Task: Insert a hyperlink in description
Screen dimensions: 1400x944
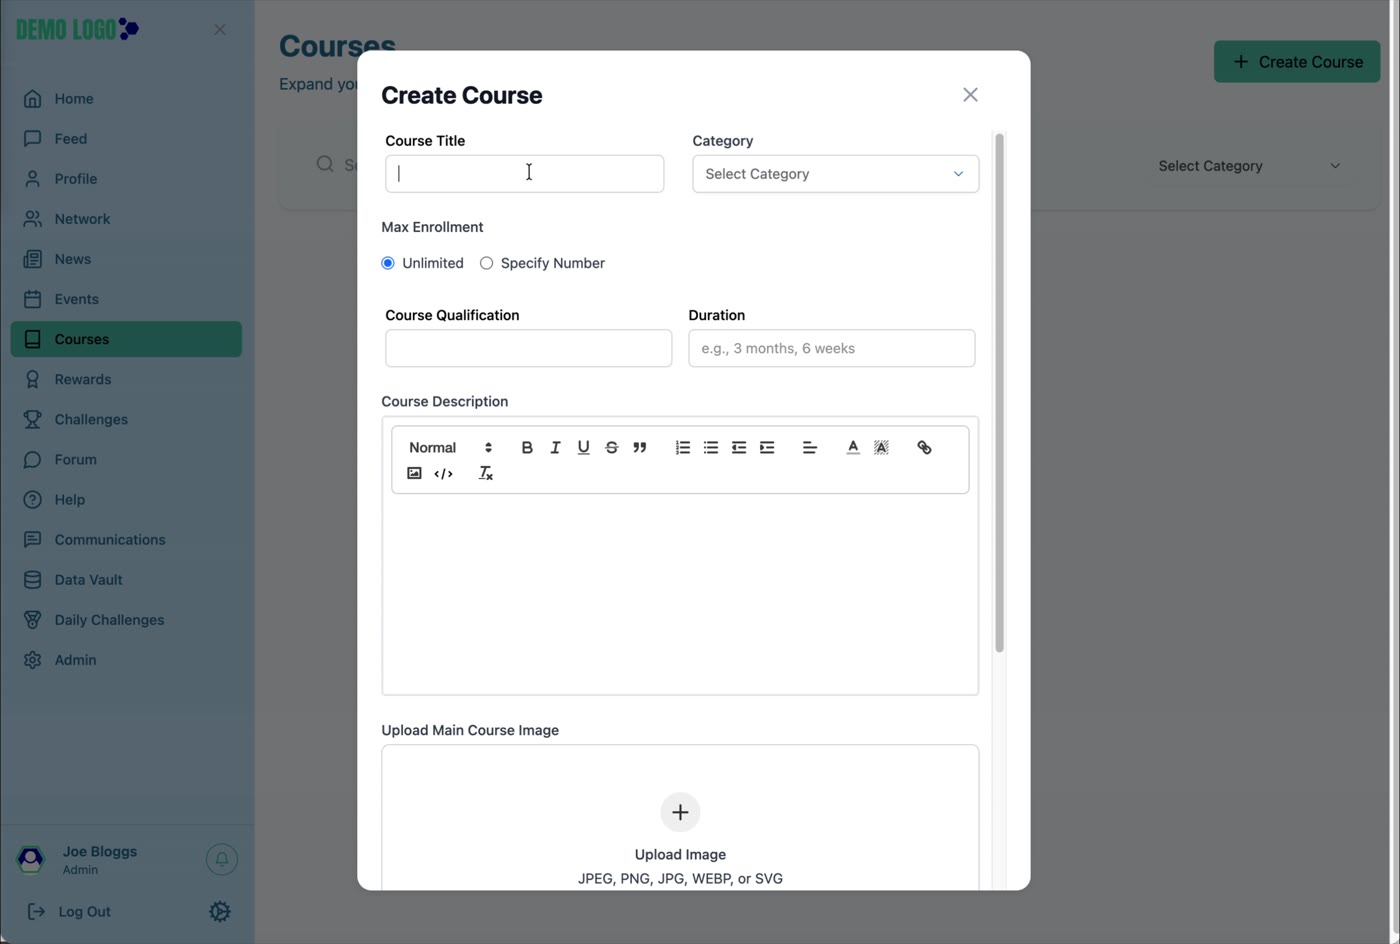Action: tap(924, 447)
